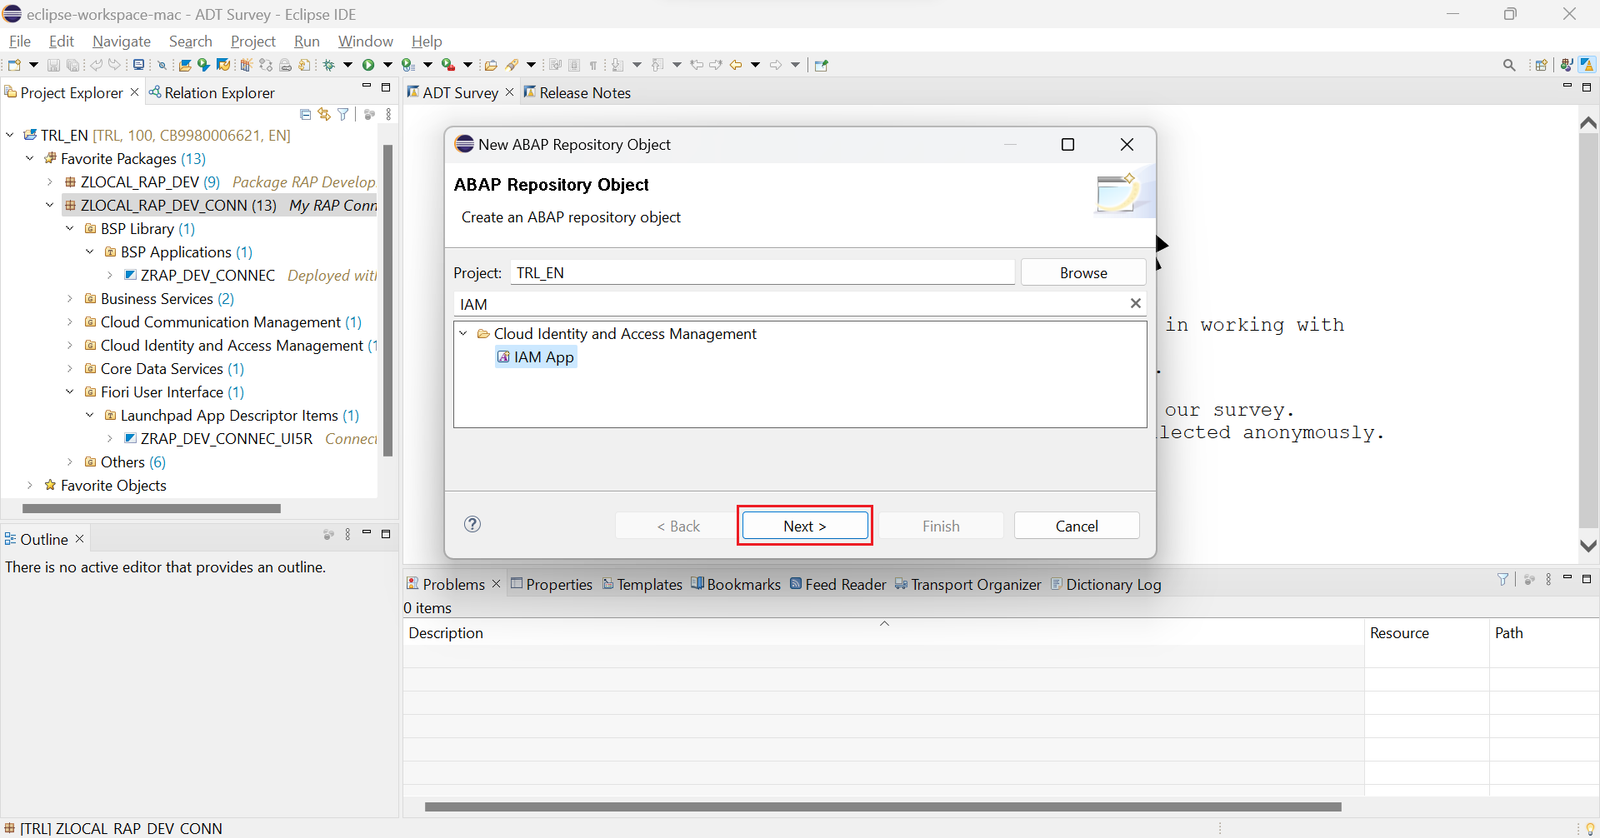Toggle Link with Editor in Project Explorer
This screenshot has width=1600, height=838.
(x=324, y=114)
